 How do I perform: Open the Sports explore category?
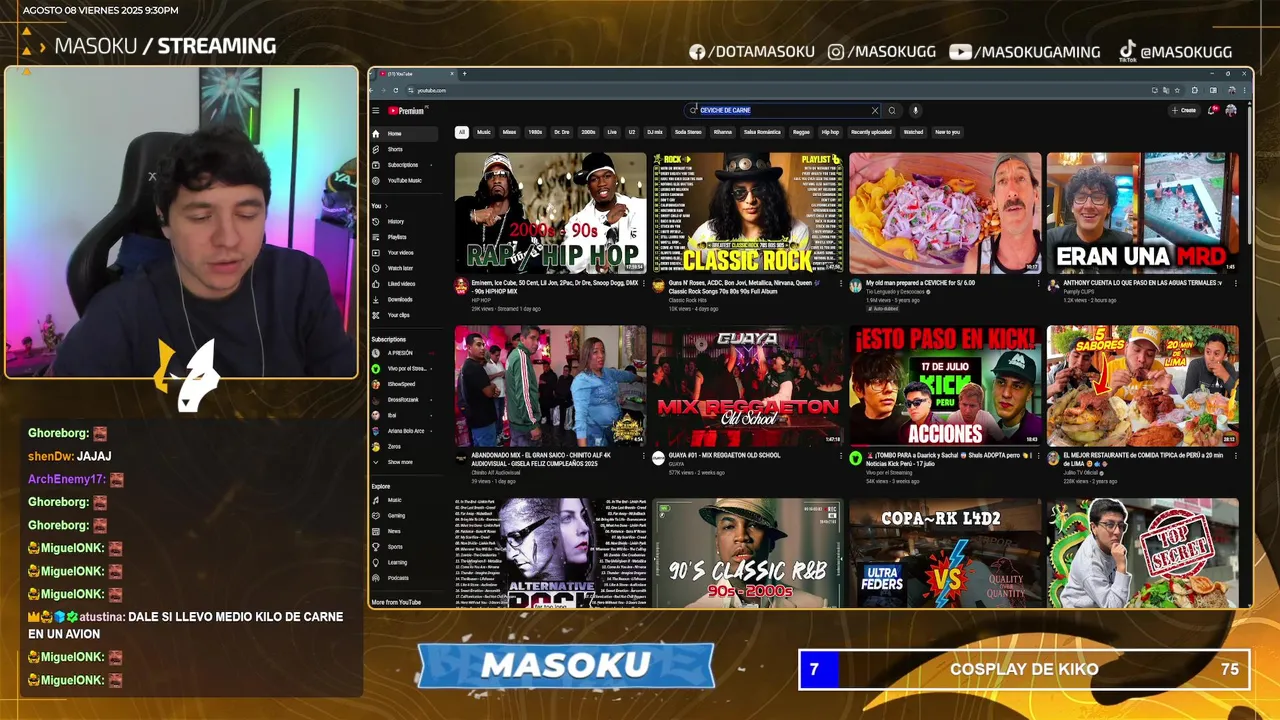(x=404, y=547)
